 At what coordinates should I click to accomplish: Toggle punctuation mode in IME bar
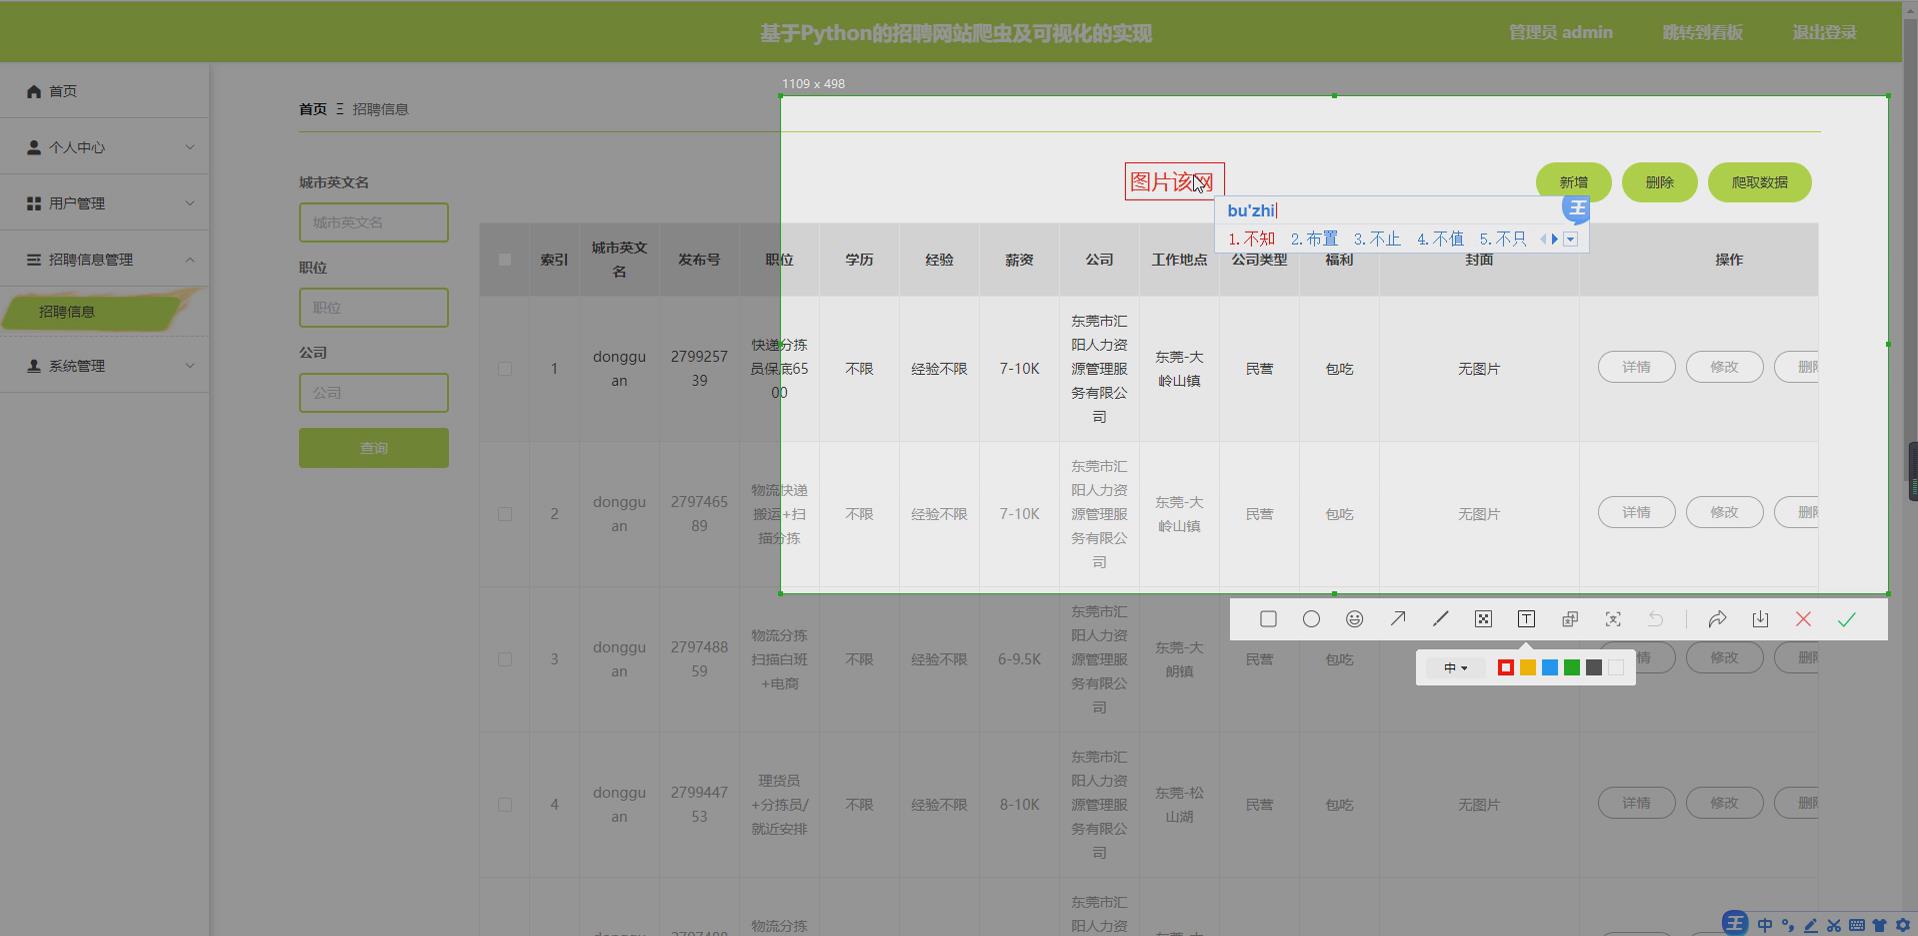(1788, 925)
